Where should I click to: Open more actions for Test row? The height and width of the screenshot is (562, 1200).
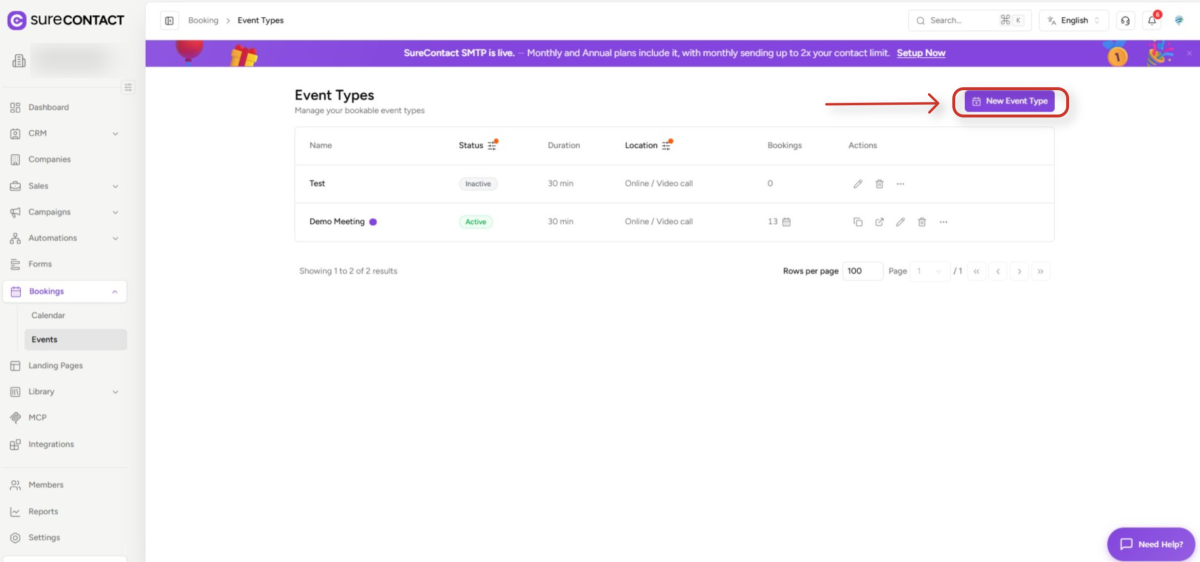[x=900, y=184]
